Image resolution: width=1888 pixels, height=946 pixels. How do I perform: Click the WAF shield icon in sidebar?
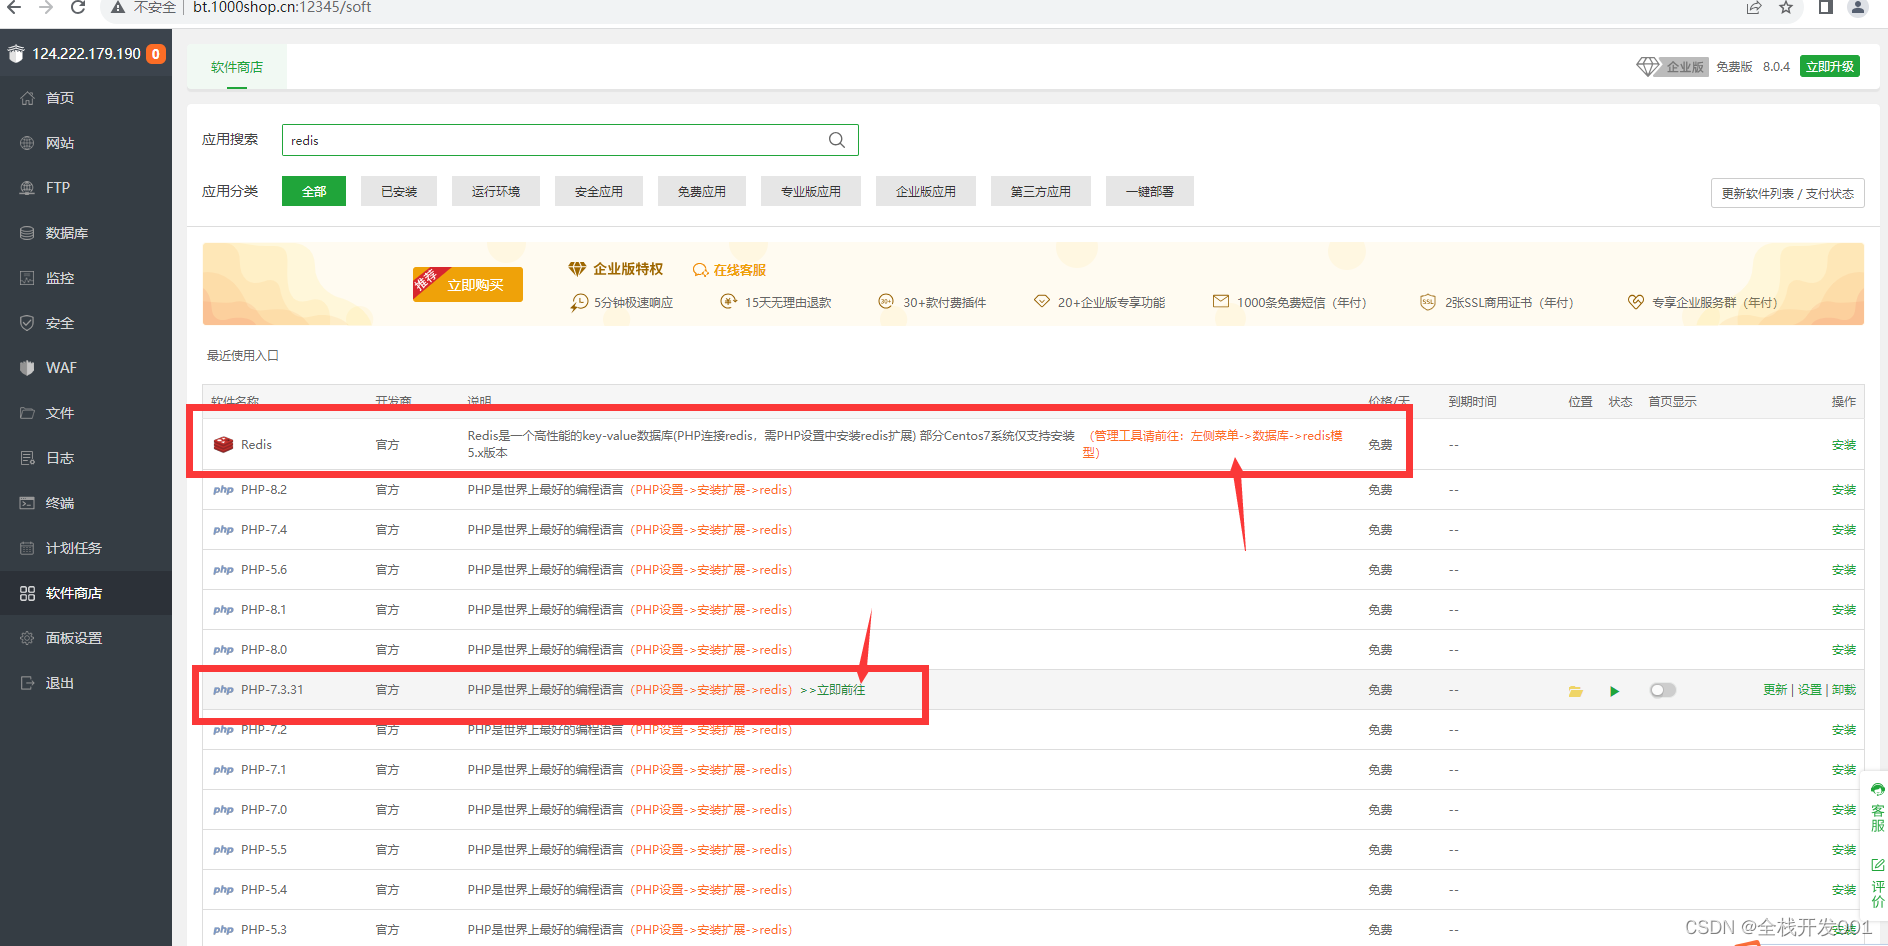tap(27, 368)
